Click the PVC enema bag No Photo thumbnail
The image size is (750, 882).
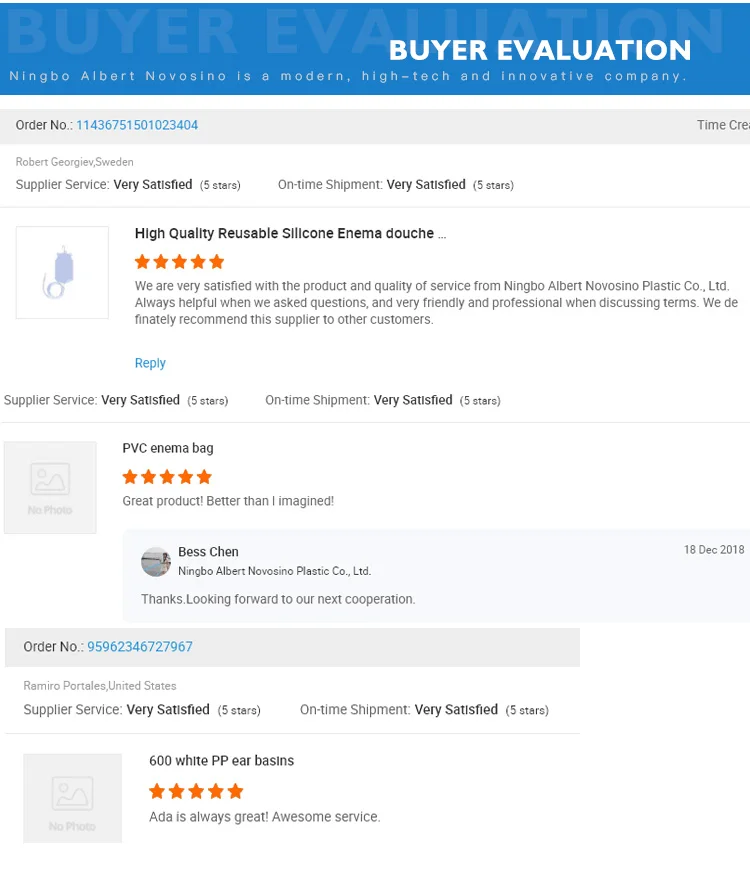point(50,487)
